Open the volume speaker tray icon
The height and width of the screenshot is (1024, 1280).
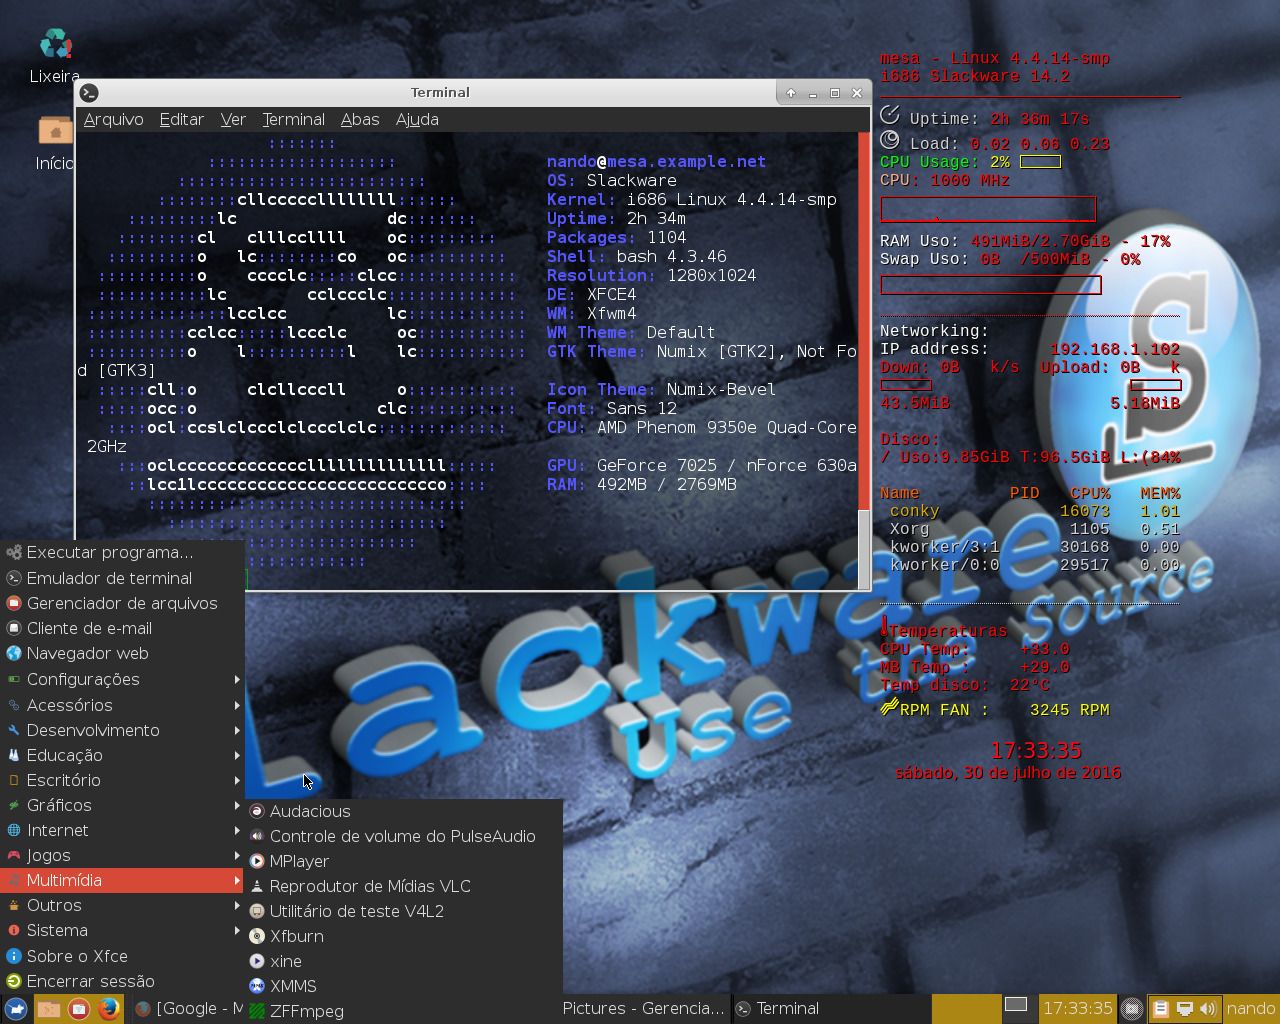coord(1208,1009)
